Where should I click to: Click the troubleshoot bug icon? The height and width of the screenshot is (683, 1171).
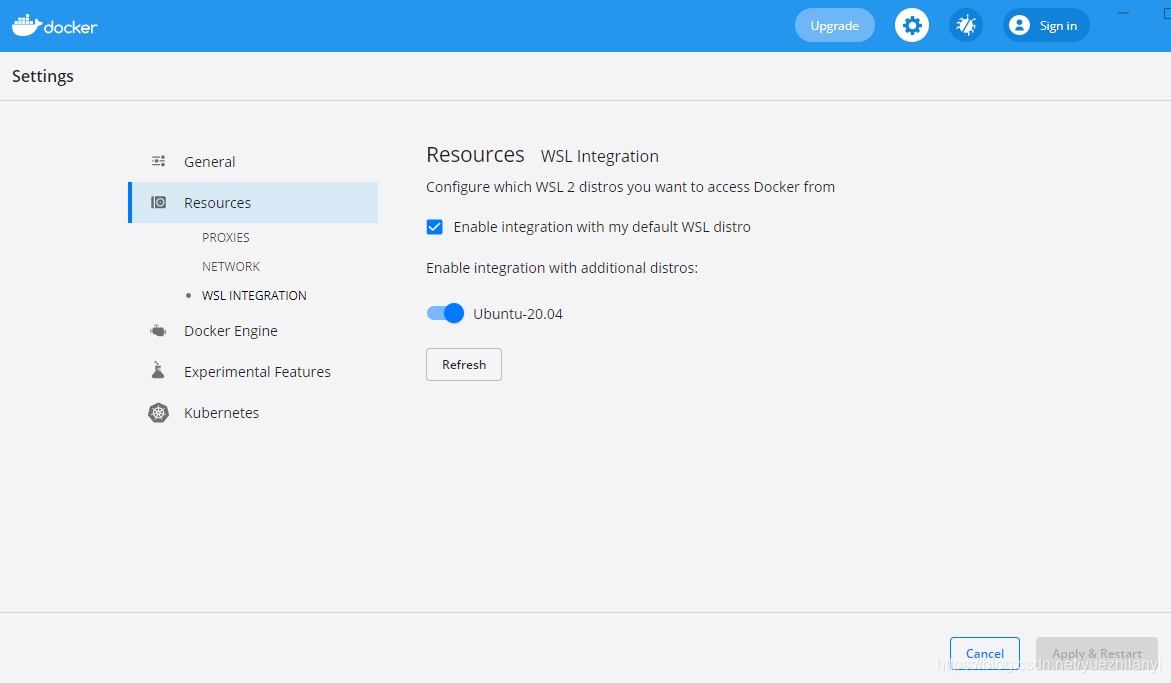point(965,25)
